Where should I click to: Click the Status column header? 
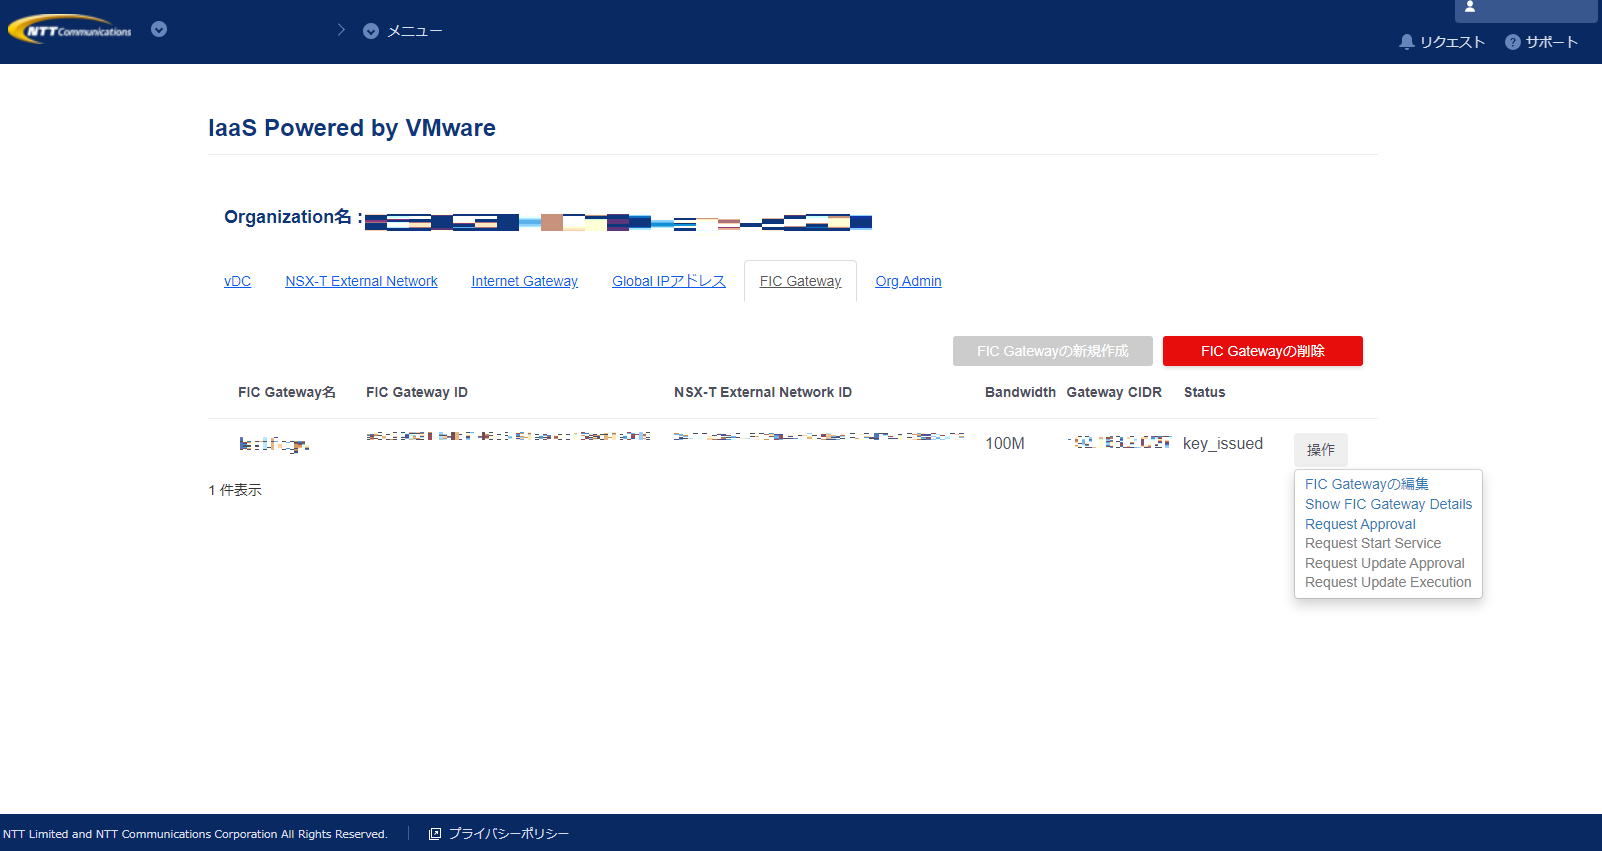click(1204, 392)
